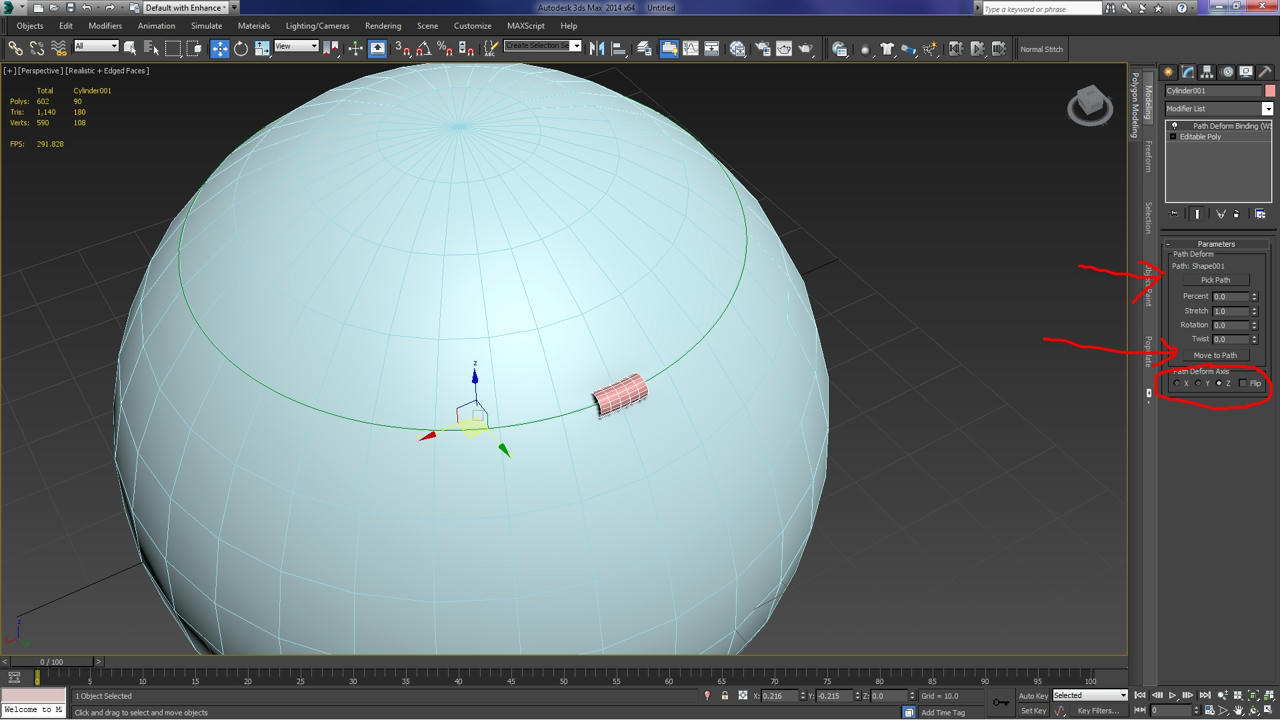Click the Mirror tool icon

[x=598, y=48]
